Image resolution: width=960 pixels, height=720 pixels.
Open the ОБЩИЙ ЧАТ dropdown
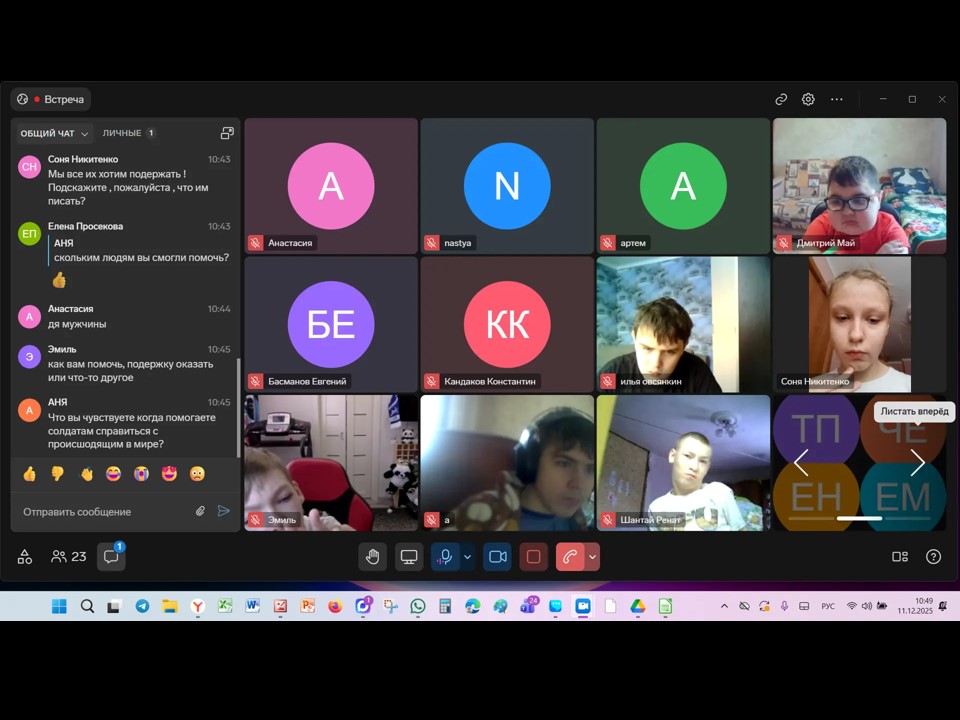click(x=54, y=133)
